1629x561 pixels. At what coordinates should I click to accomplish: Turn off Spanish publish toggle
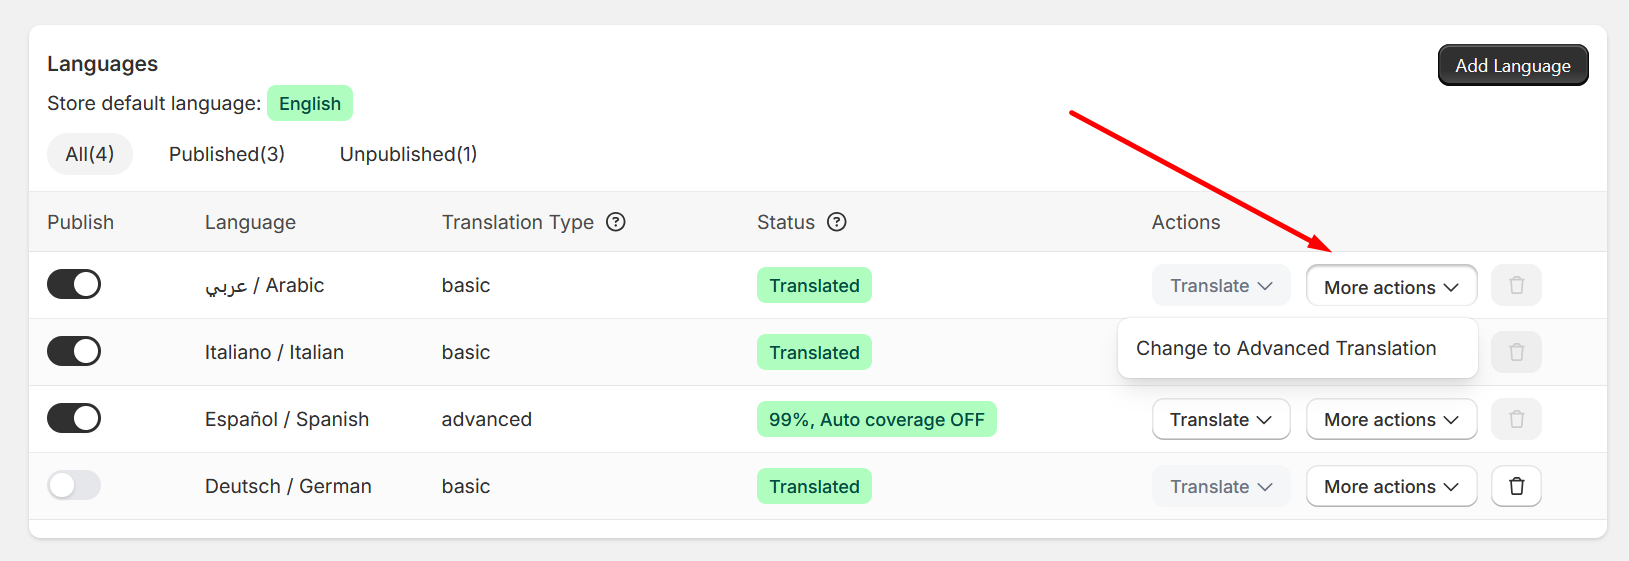coord(74,418)
